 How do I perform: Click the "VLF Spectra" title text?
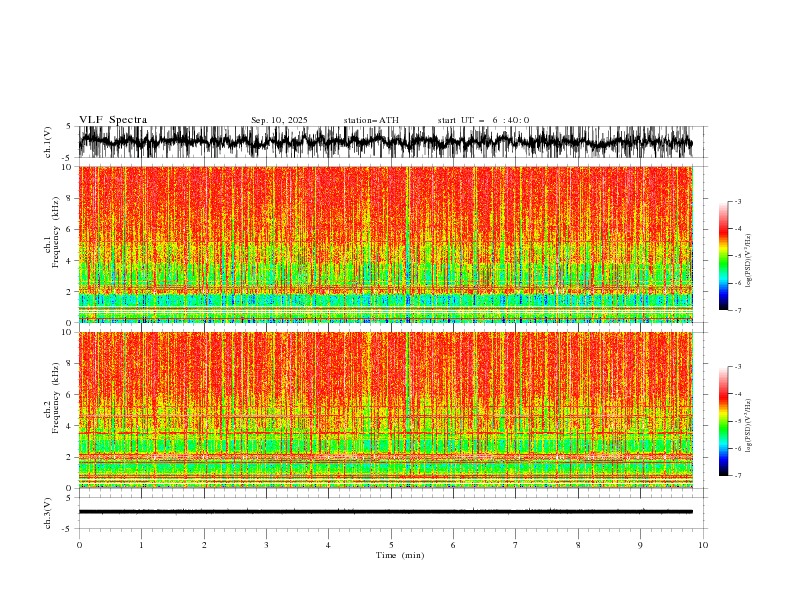[x=113, y=120]
